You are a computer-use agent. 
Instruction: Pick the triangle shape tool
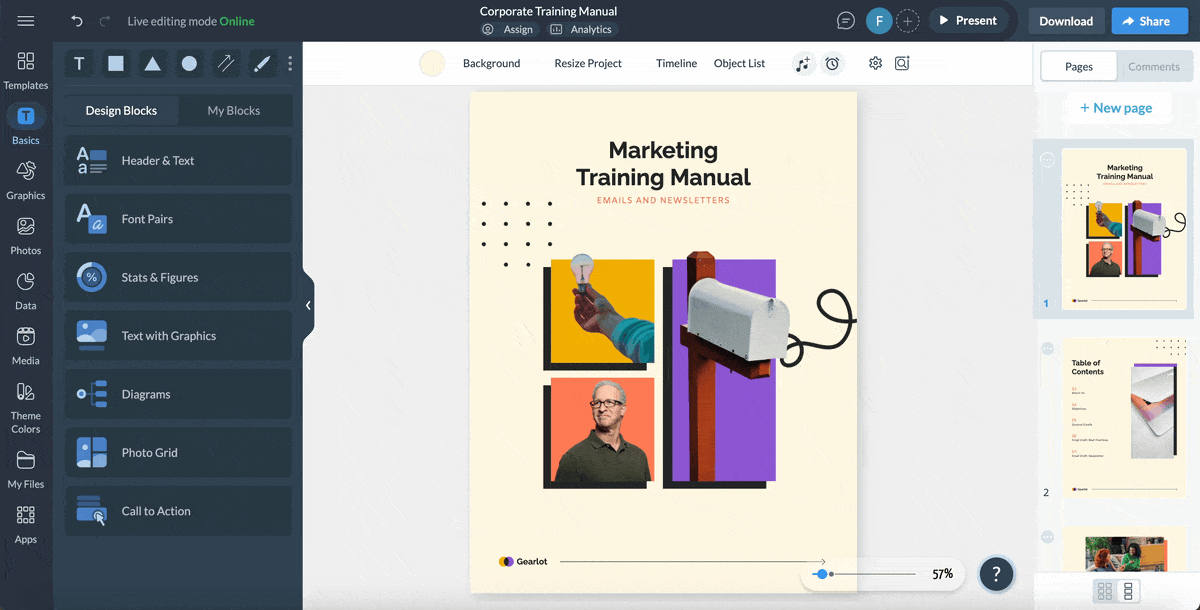tap(152, 64)
